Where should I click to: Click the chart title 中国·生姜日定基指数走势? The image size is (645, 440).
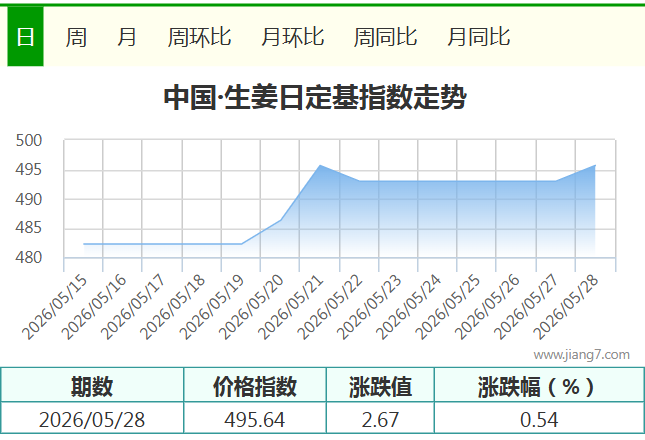coord(315,98)
